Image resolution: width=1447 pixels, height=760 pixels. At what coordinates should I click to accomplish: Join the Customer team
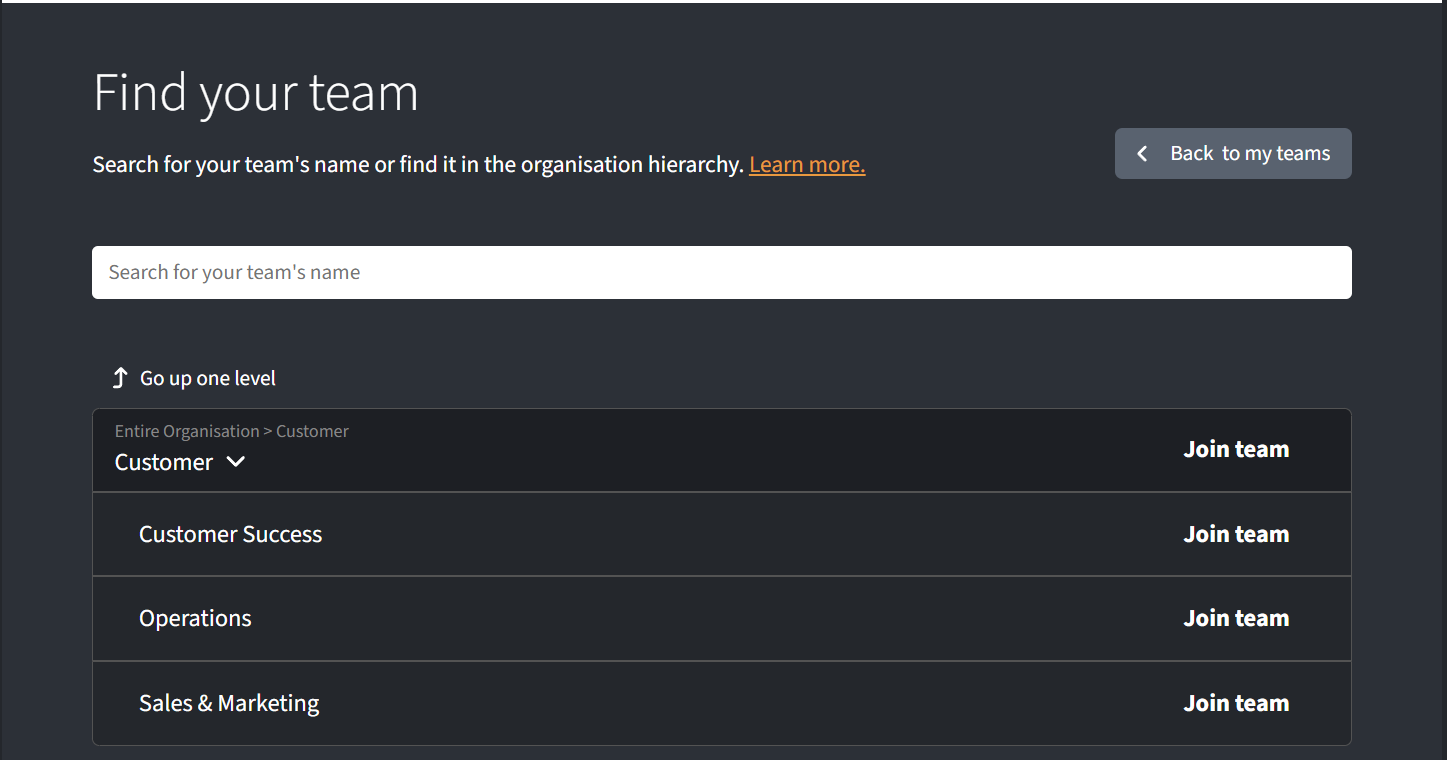pyautogui.click(x=1236, y=450)
